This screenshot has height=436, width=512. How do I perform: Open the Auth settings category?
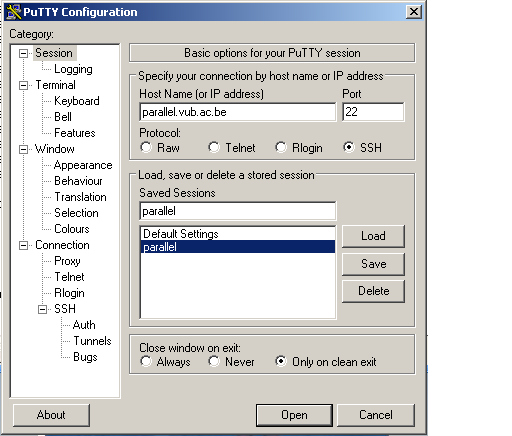[84, 325]
